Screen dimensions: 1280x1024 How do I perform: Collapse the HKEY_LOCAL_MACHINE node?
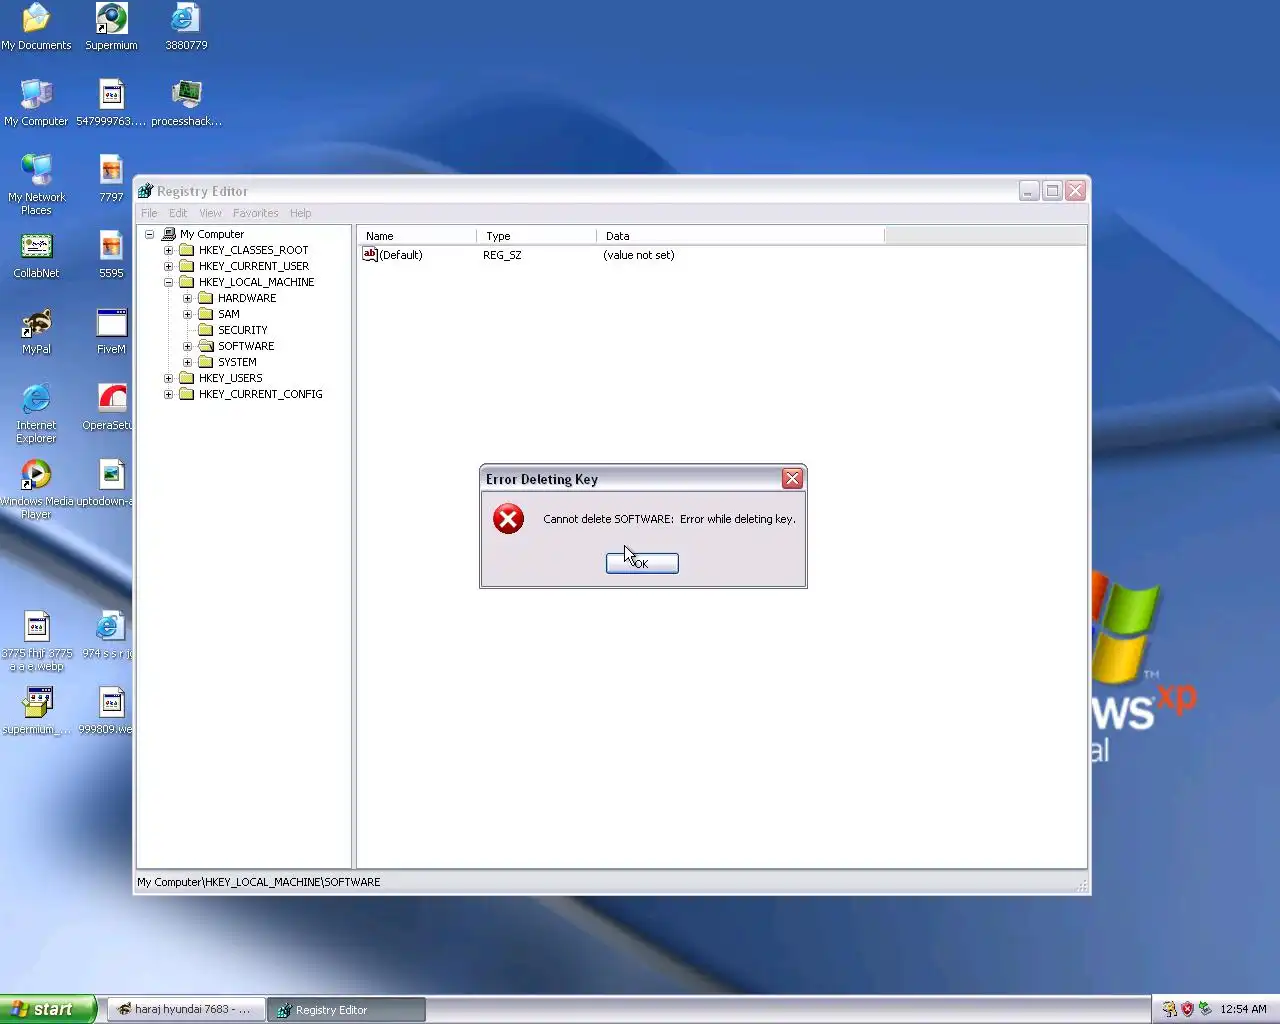(168, 282)
